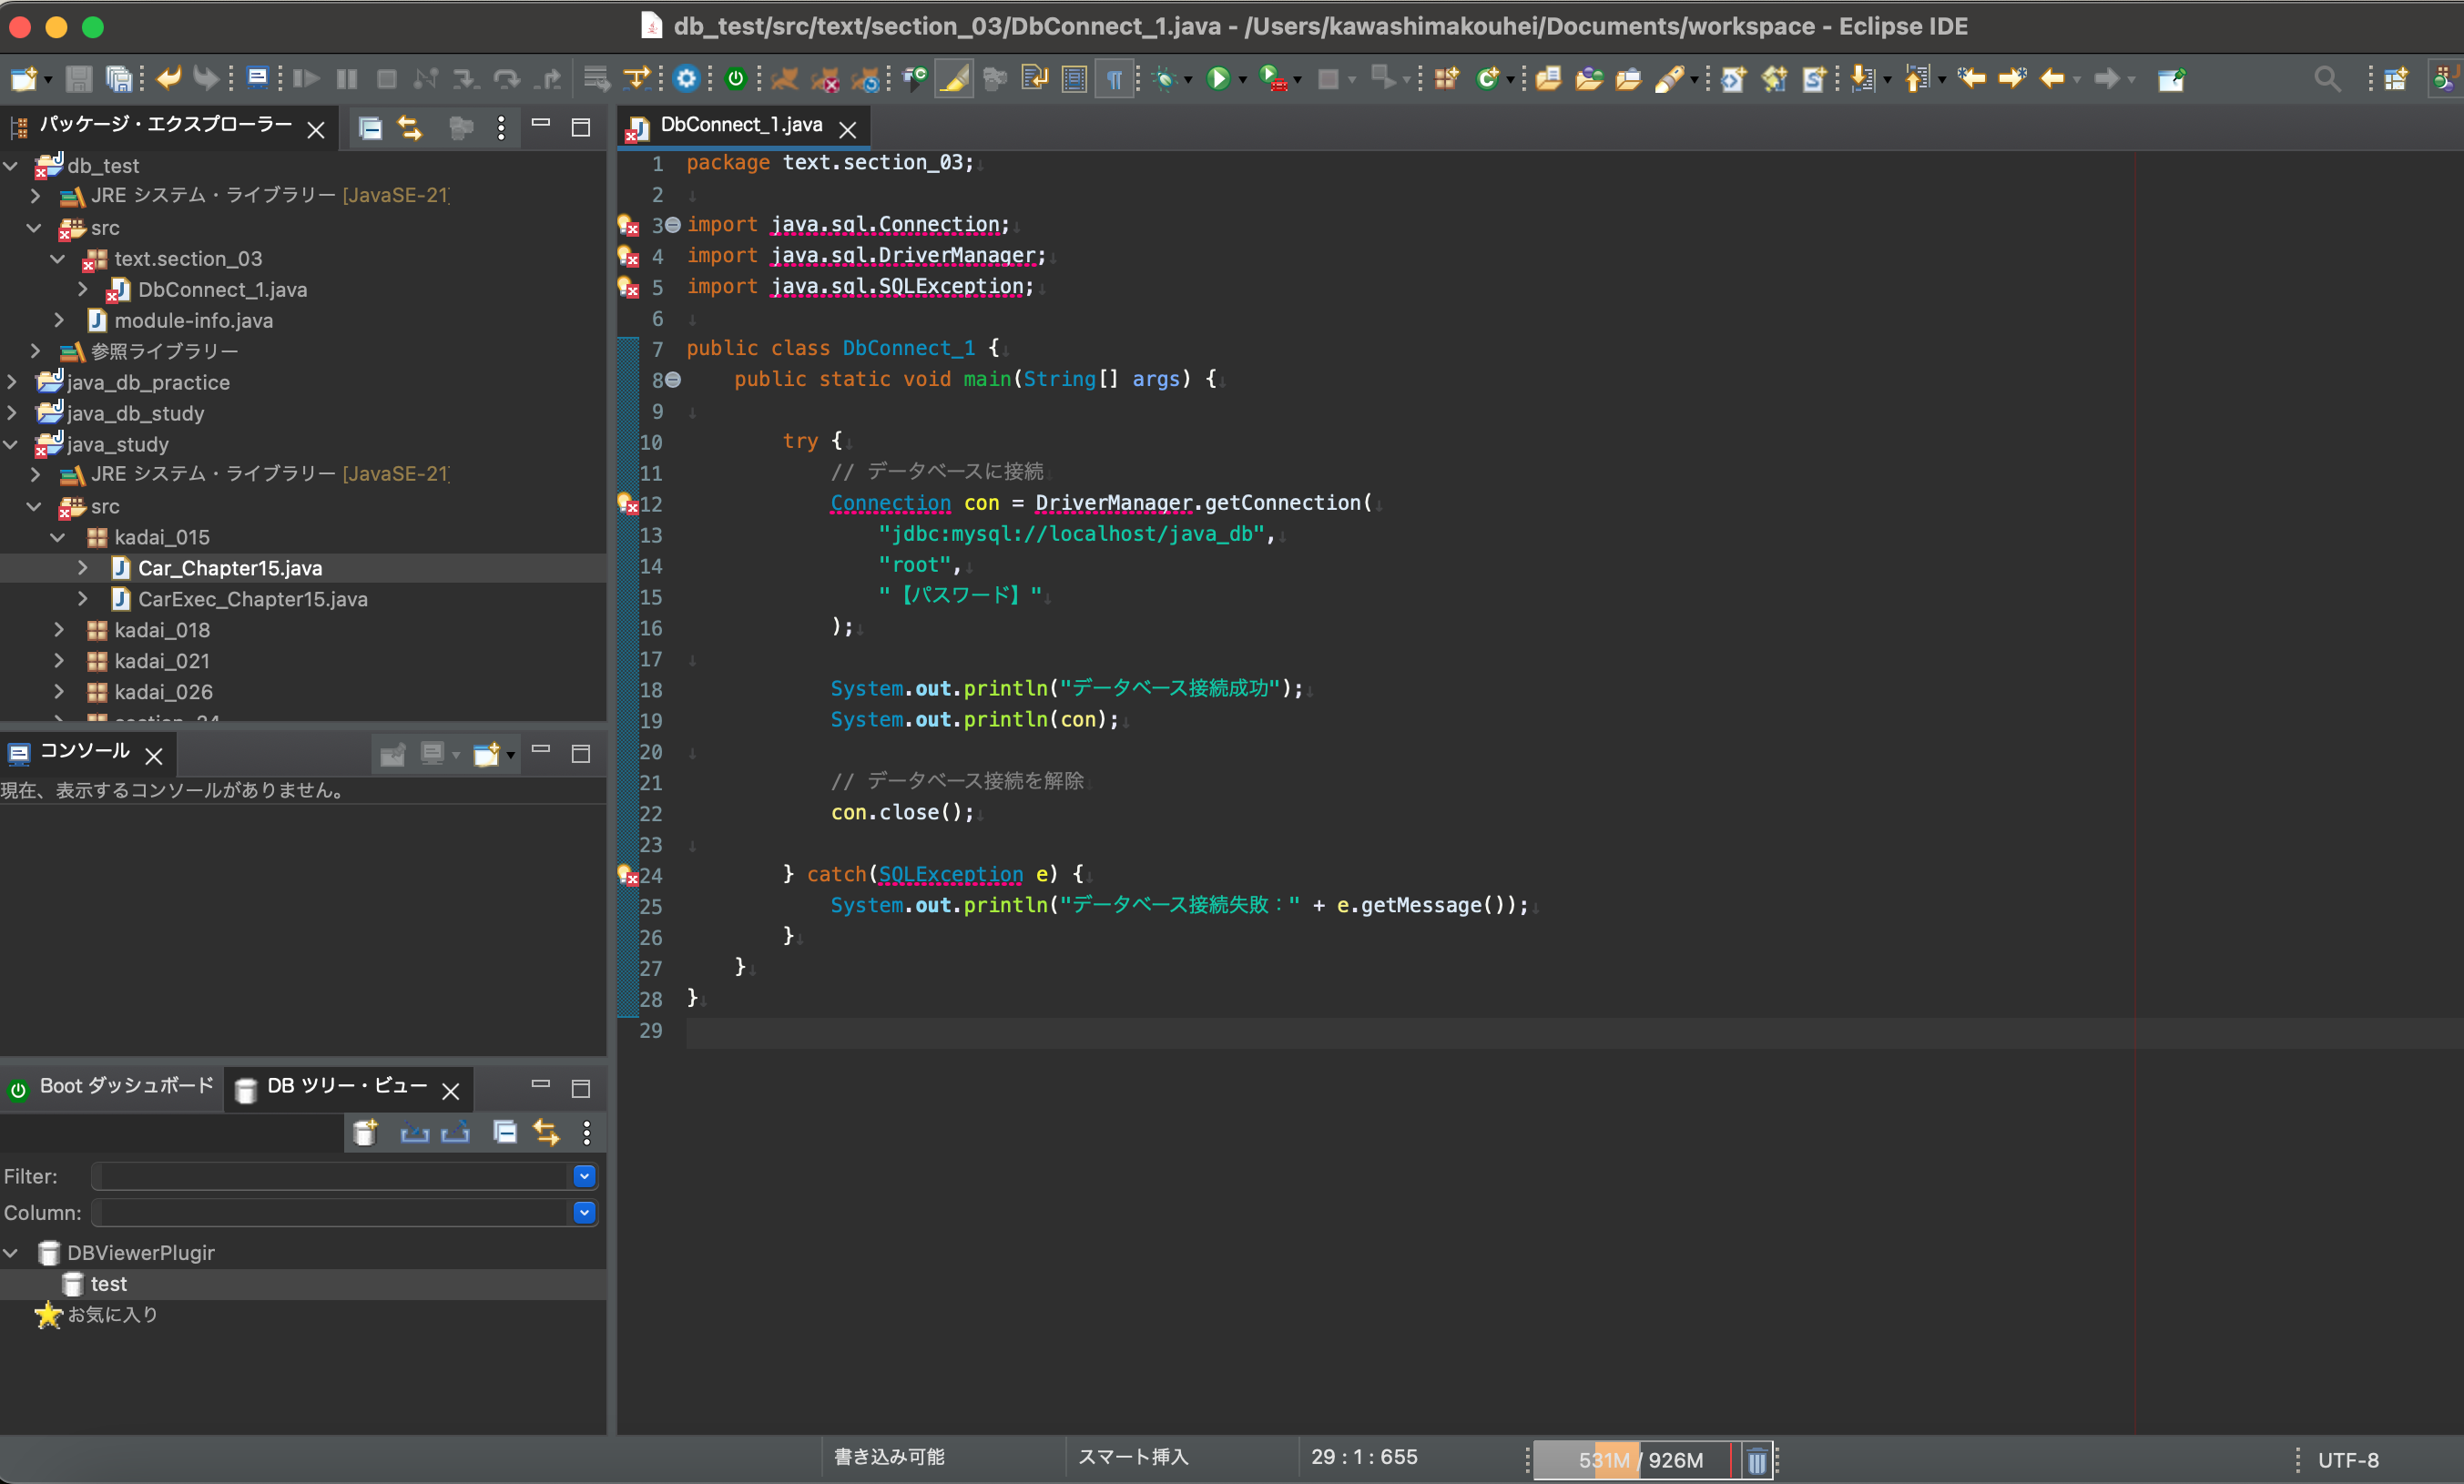This screenshot has width=2464, height=1484.
Task: Click the toolbar search magnifier icon
Action: coord(2327,78)
